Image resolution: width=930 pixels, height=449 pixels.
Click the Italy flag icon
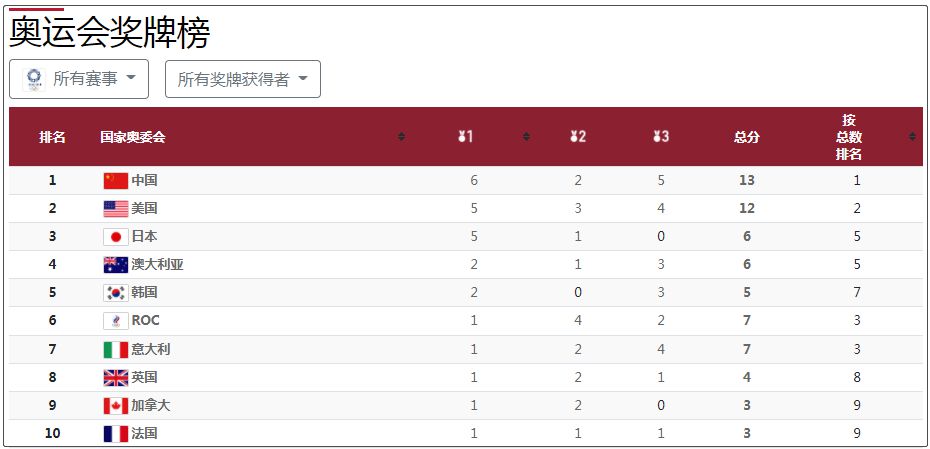click(116, 349)
